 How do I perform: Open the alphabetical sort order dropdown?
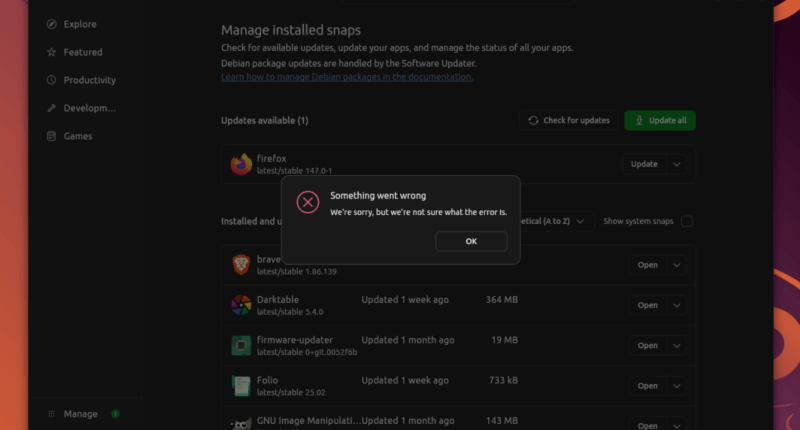(560, 221)
